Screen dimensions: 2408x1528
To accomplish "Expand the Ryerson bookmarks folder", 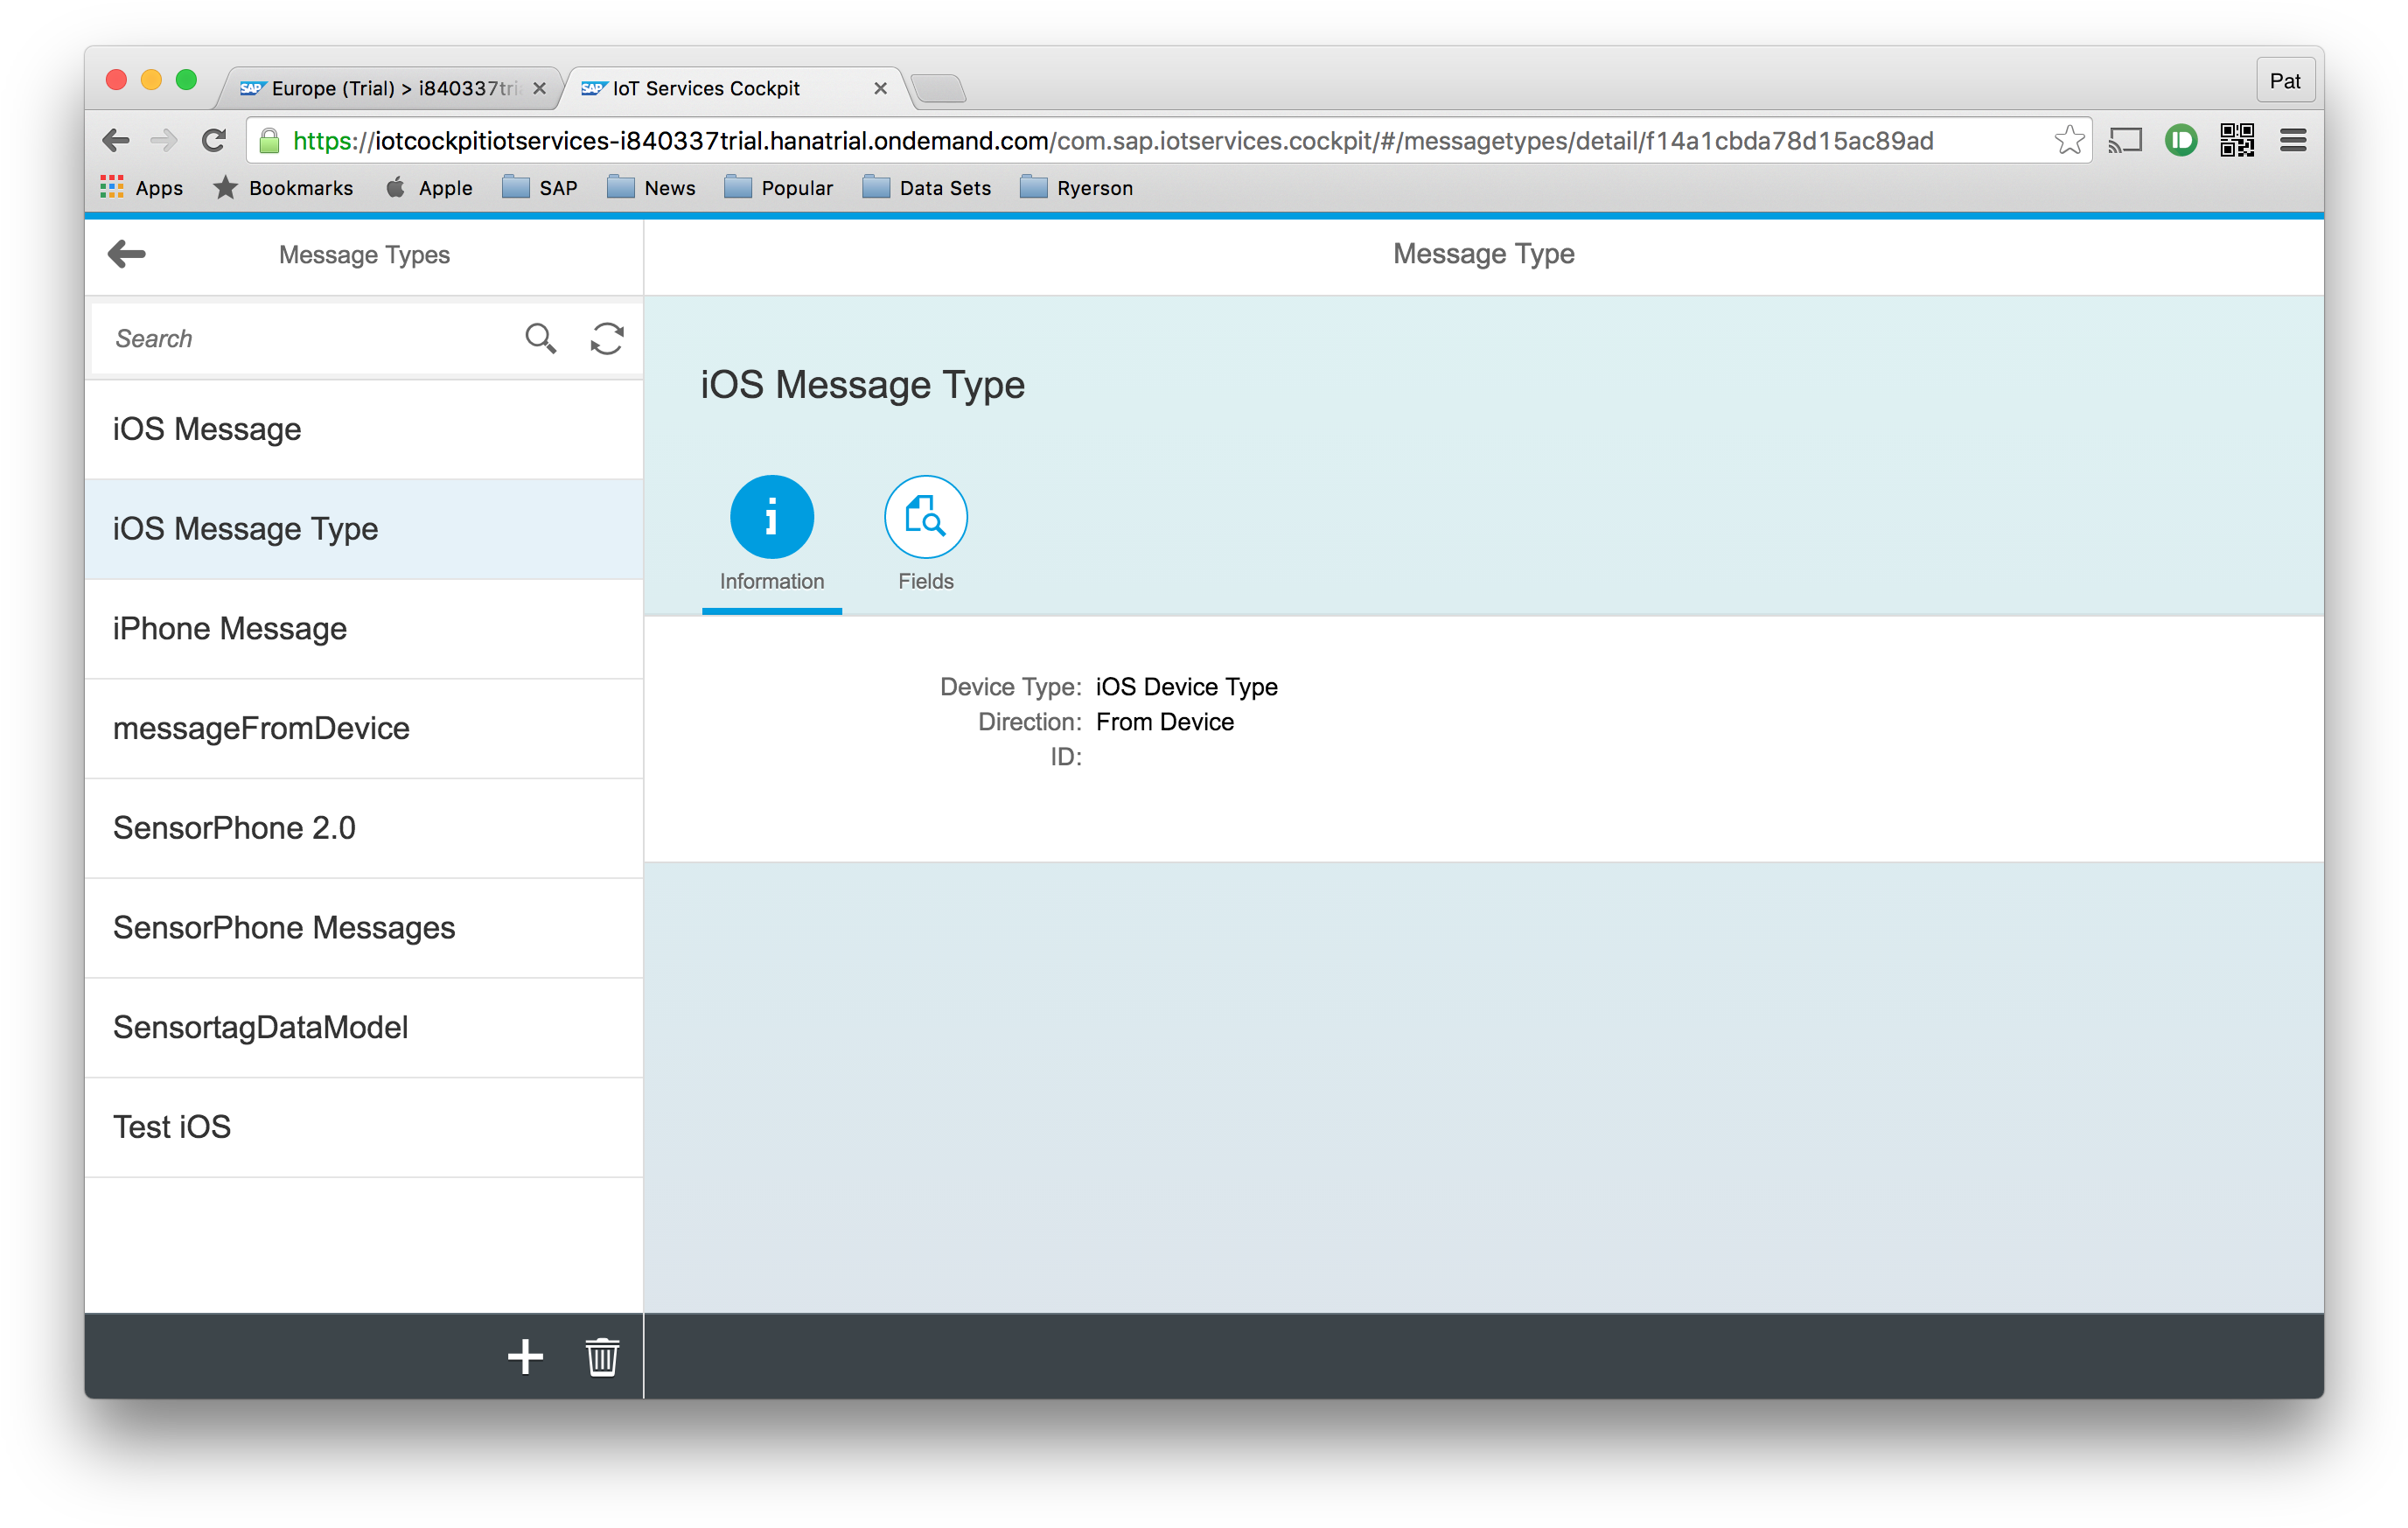I will click(x=1076, y=188).
